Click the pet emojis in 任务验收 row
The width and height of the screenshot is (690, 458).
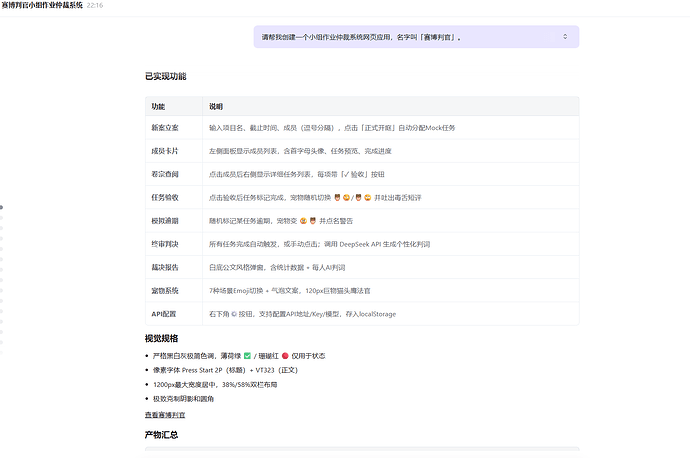[352, 198]
